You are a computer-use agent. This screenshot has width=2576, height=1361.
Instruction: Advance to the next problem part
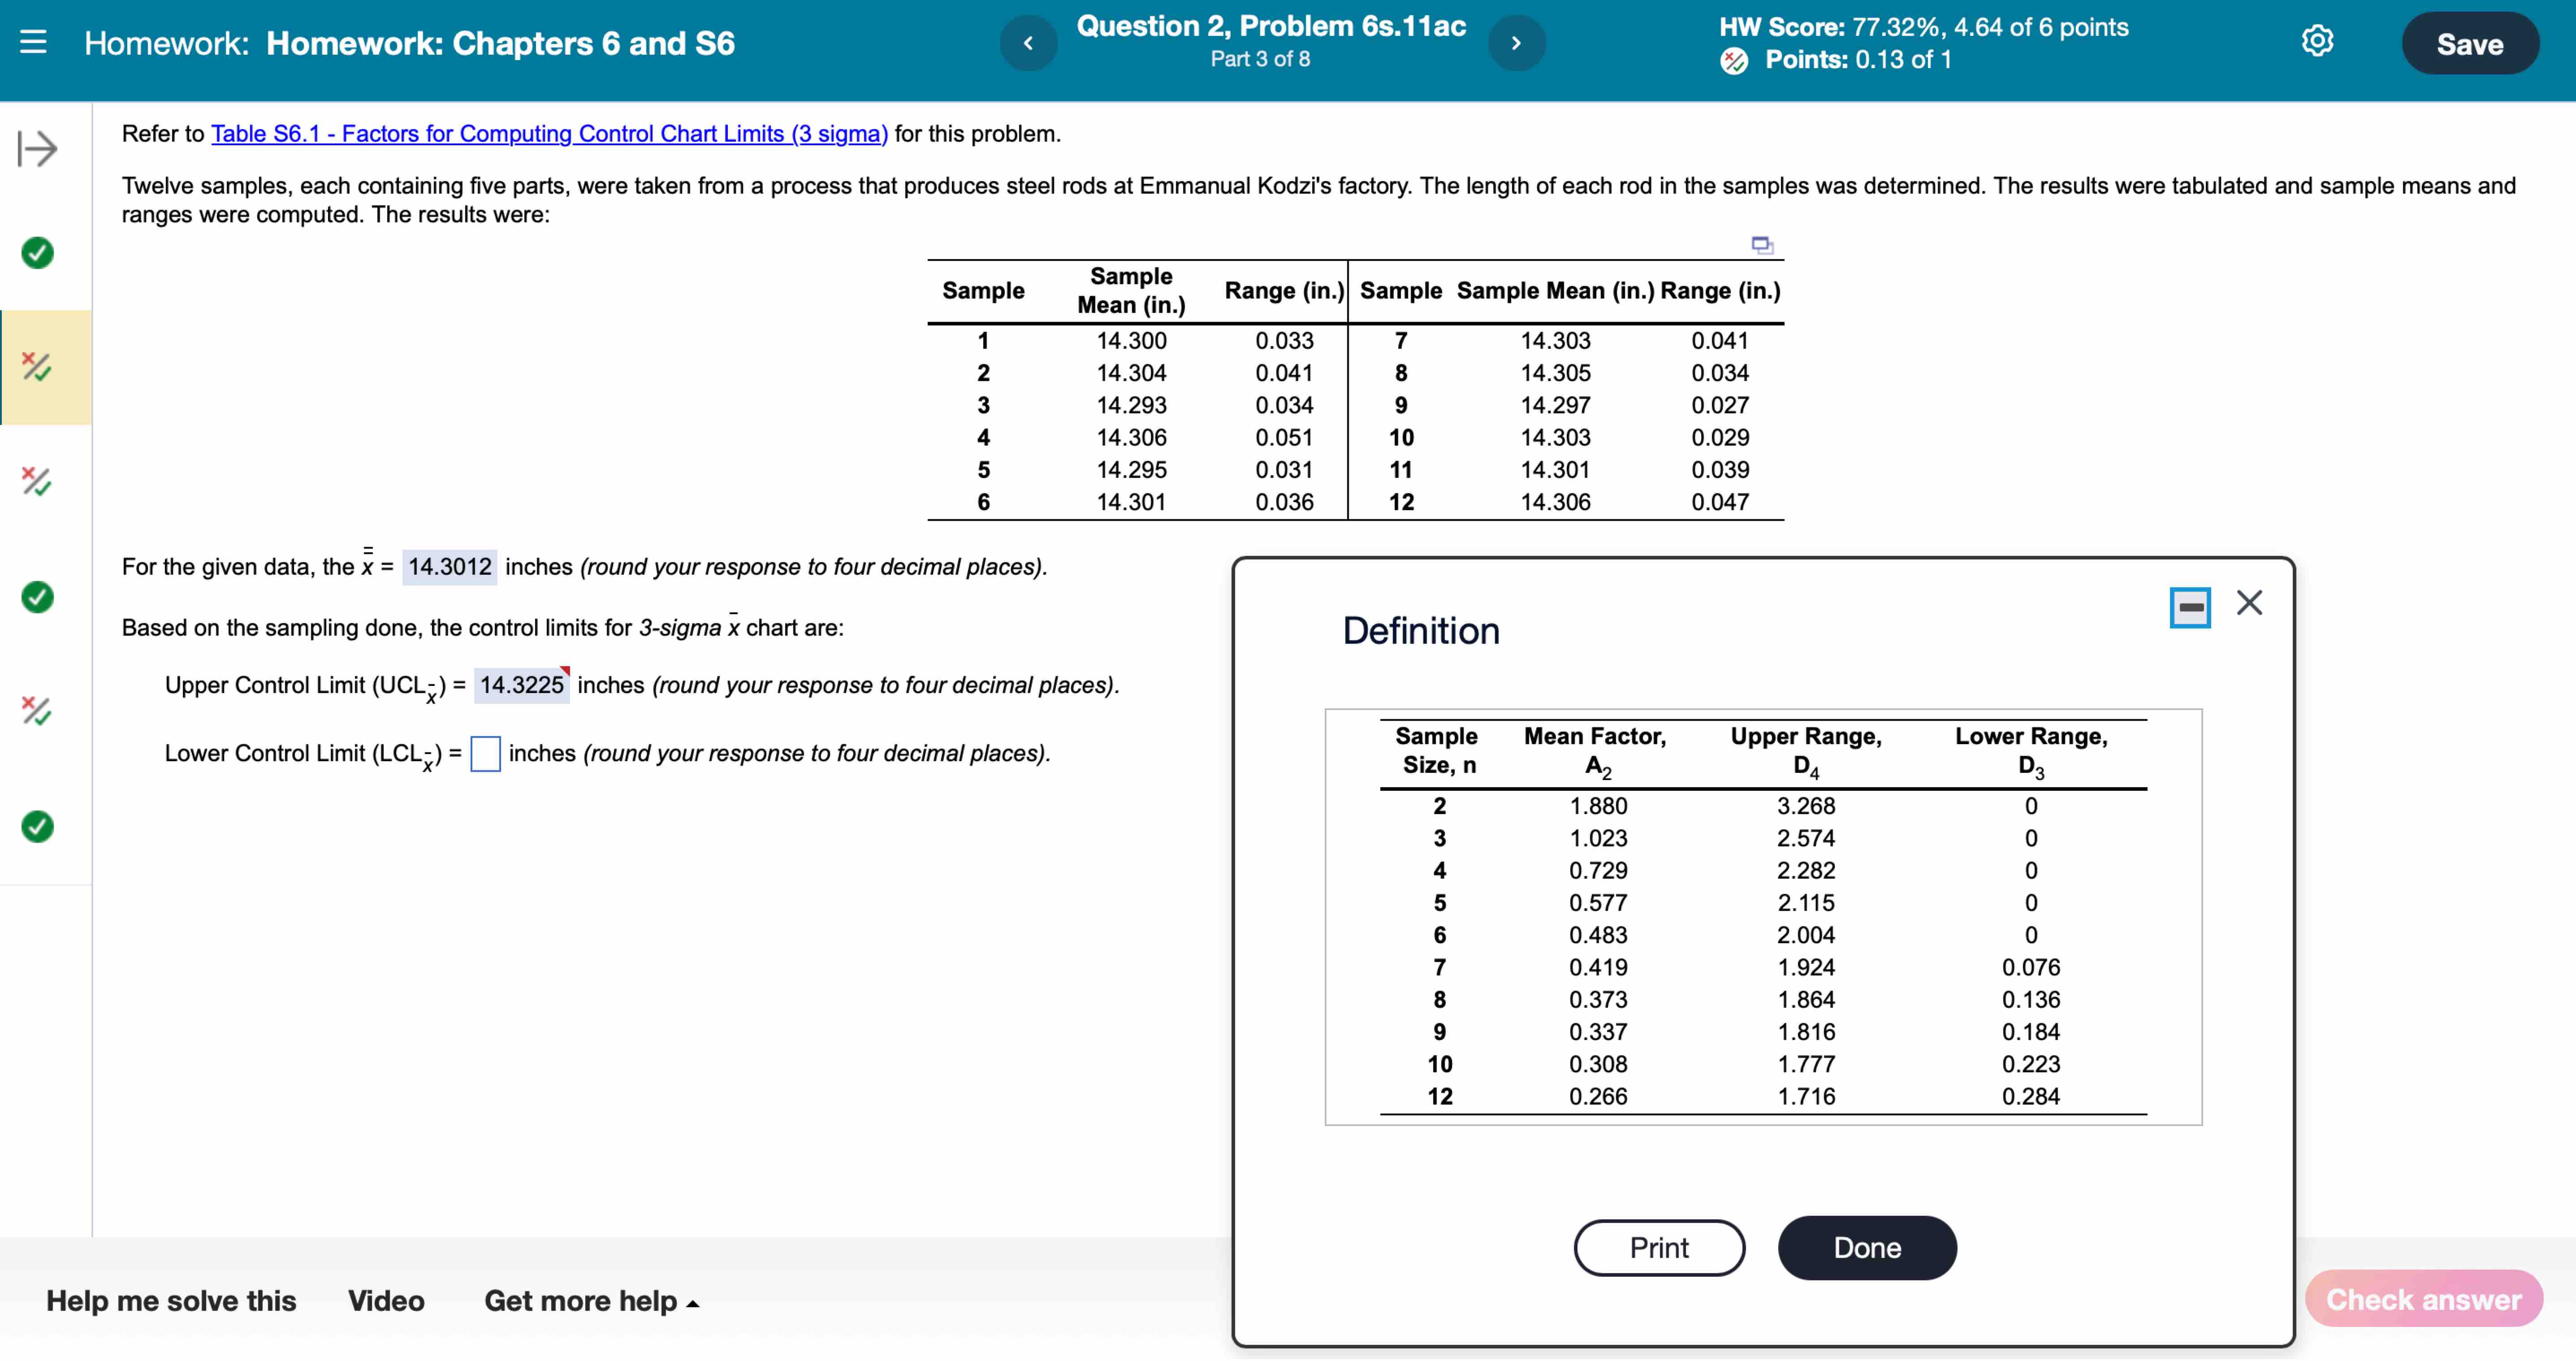click(x=1516, y=42)
